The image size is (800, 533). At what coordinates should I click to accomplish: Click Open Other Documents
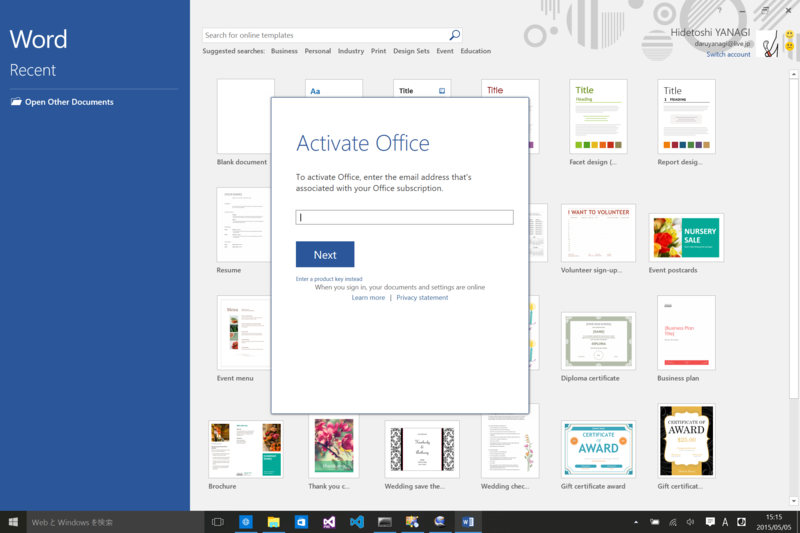click(69, 102)
